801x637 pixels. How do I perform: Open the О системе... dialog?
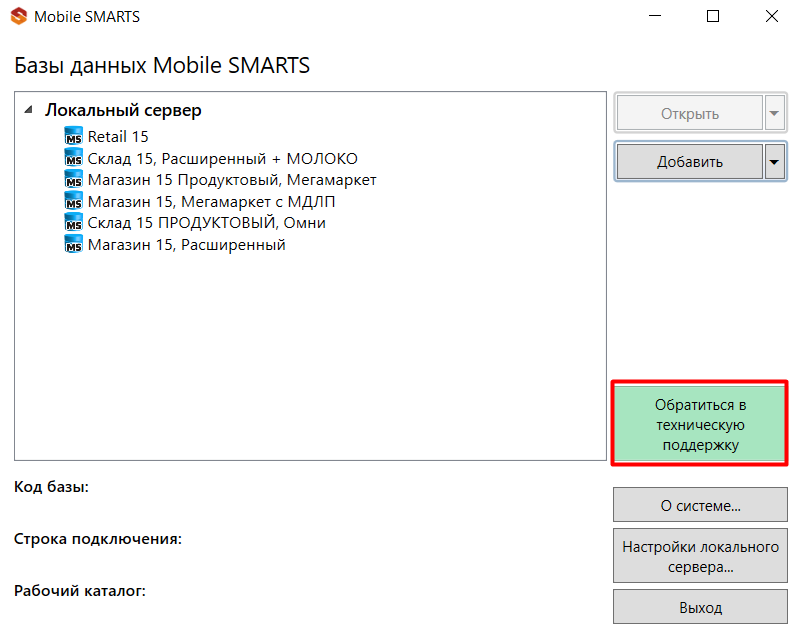tap(700, 505)
